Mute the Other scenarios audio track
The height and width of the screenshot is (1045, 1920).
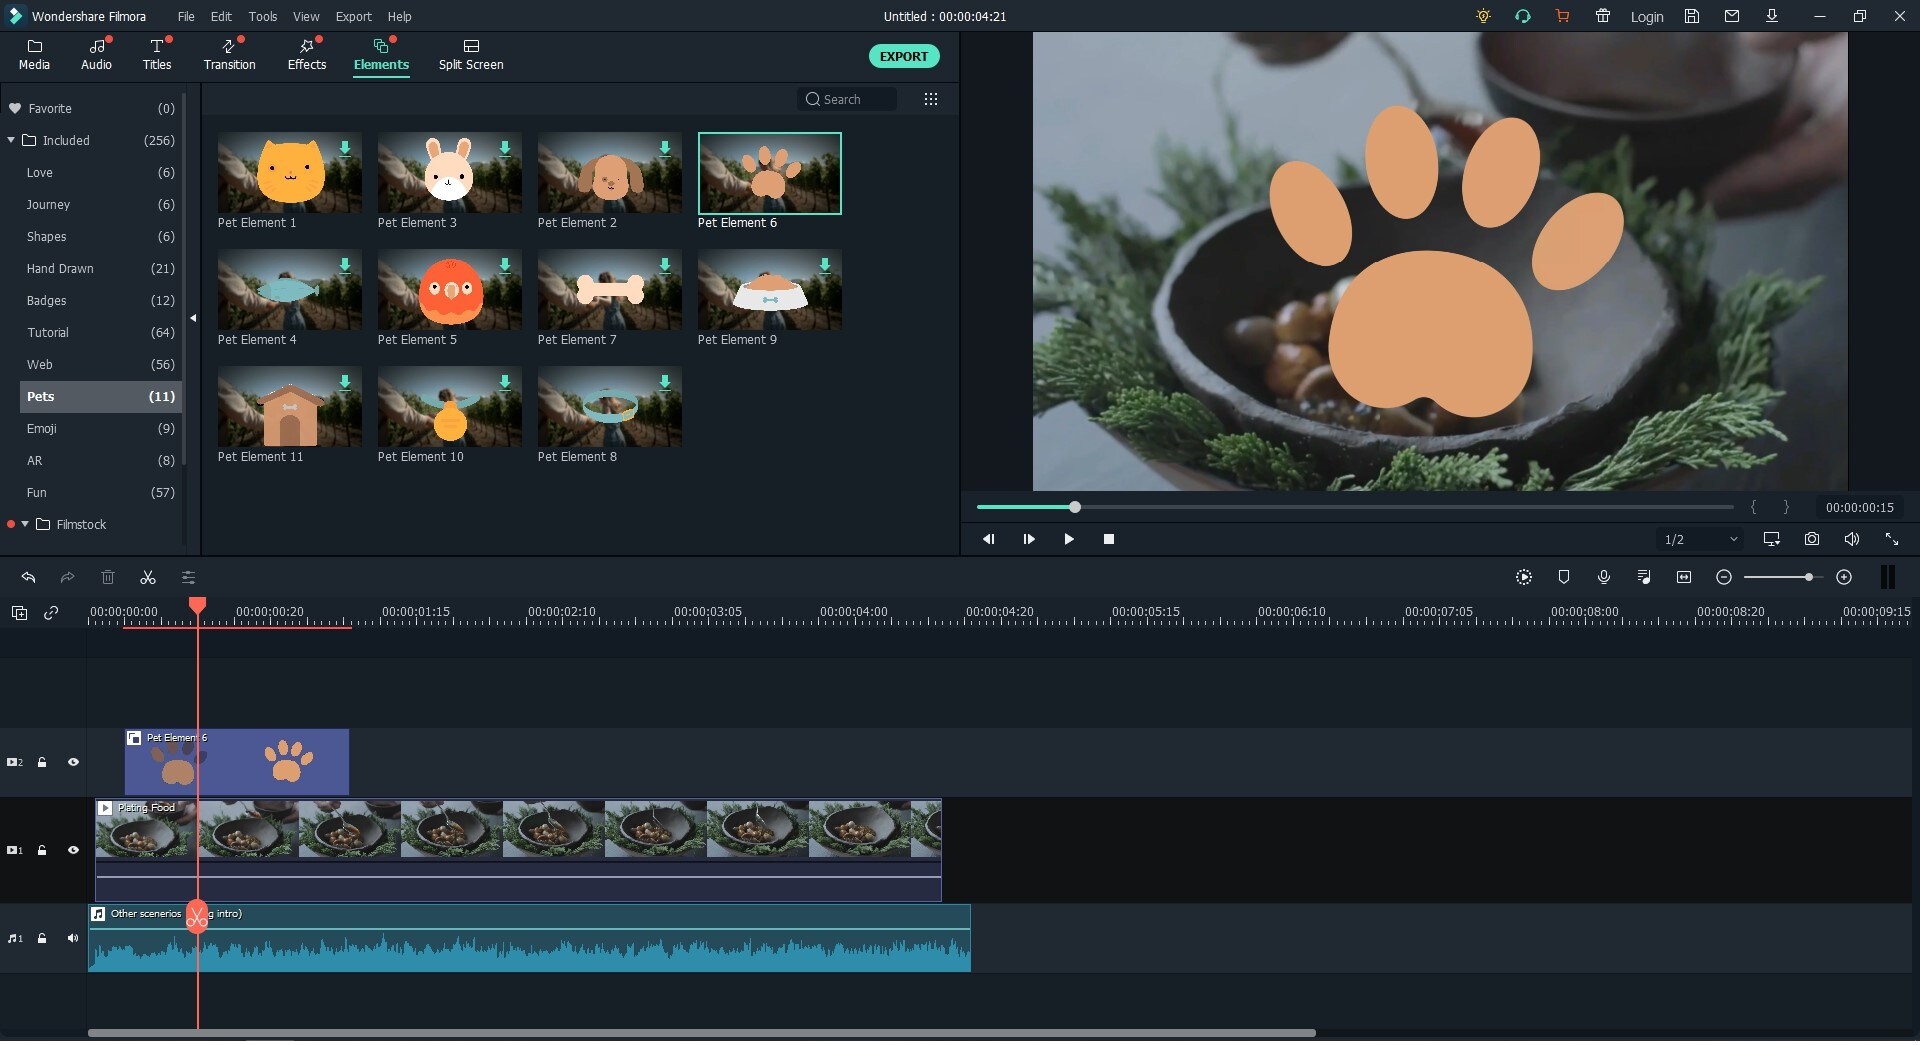[73, 938]
